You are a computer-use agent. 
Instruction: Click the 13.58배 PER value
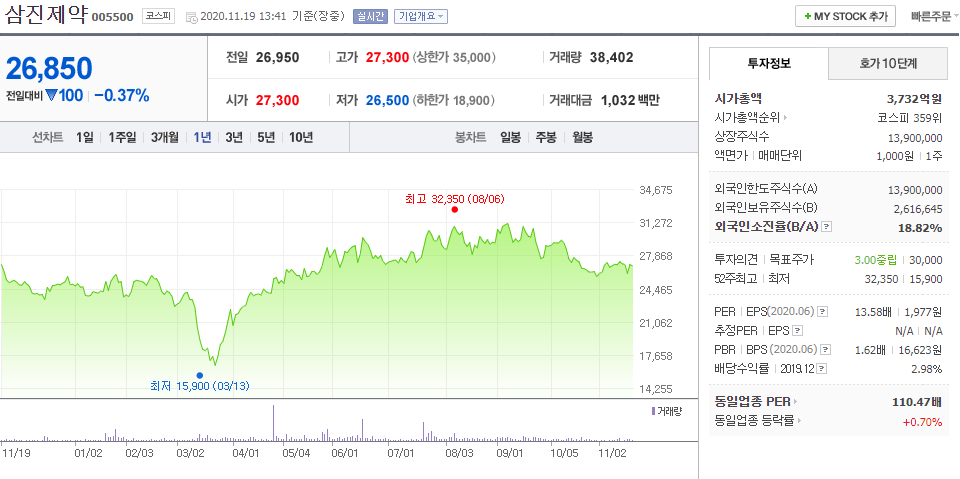(873, 312)
